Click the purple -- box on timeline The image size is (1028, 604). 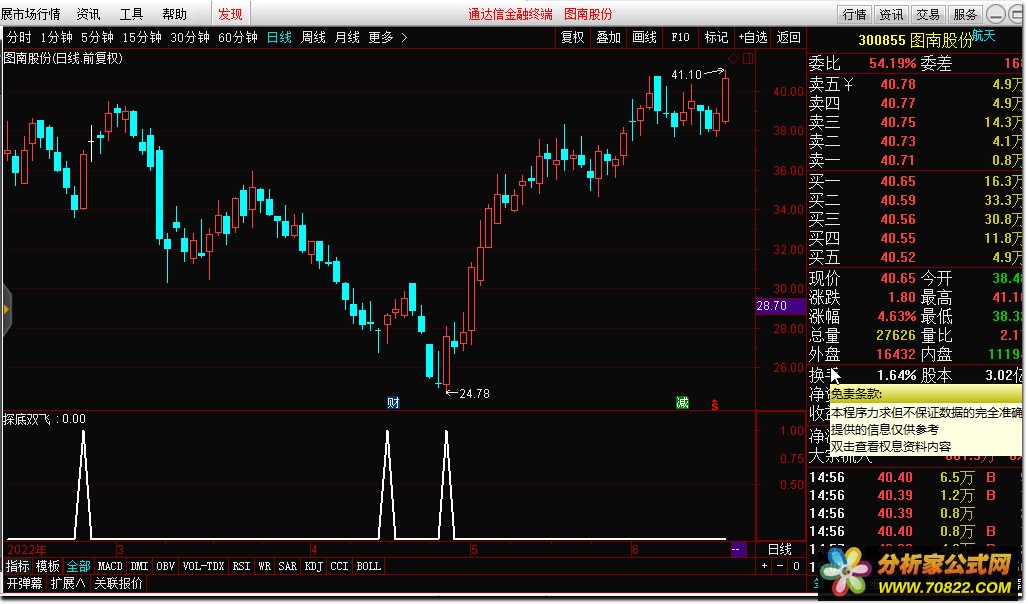pyautogui.click(x=738, y=550)
